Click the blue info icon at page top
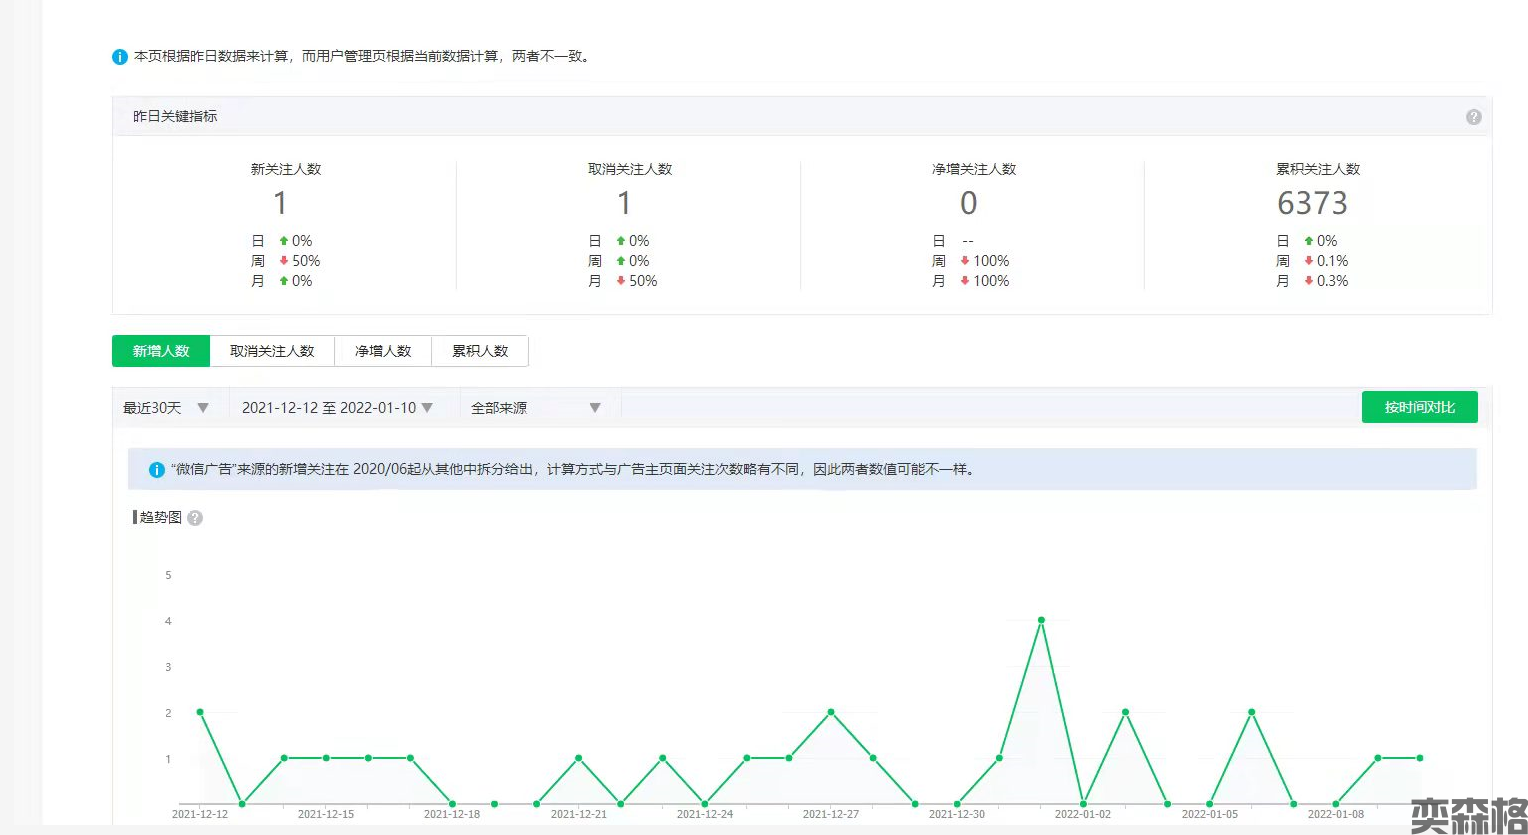The height and width of the screenshot is (835, 1528). point(120,57)
